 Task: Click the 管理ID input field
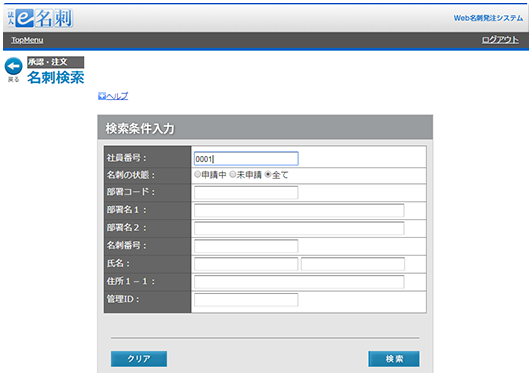coord(246,300)
